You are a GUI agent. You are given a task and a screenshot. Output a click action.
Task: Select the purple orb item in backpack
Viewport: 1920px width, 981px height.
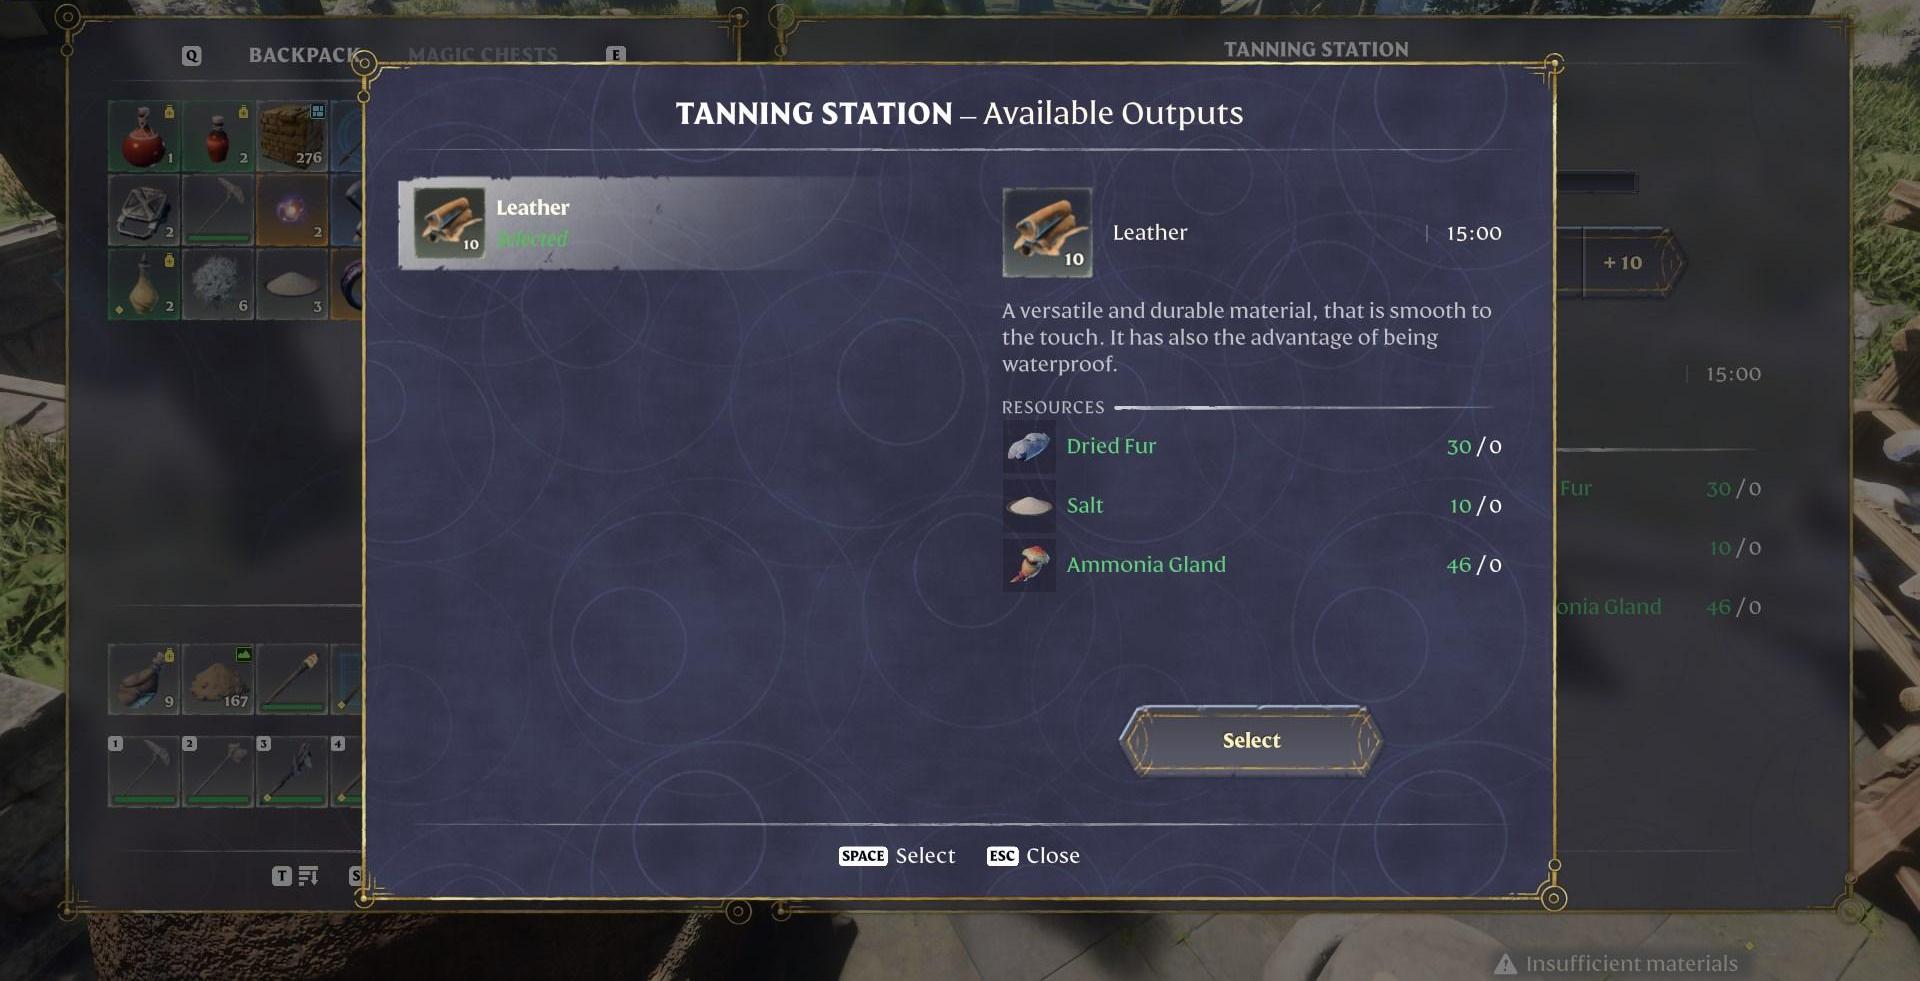(x=292, y=210)
